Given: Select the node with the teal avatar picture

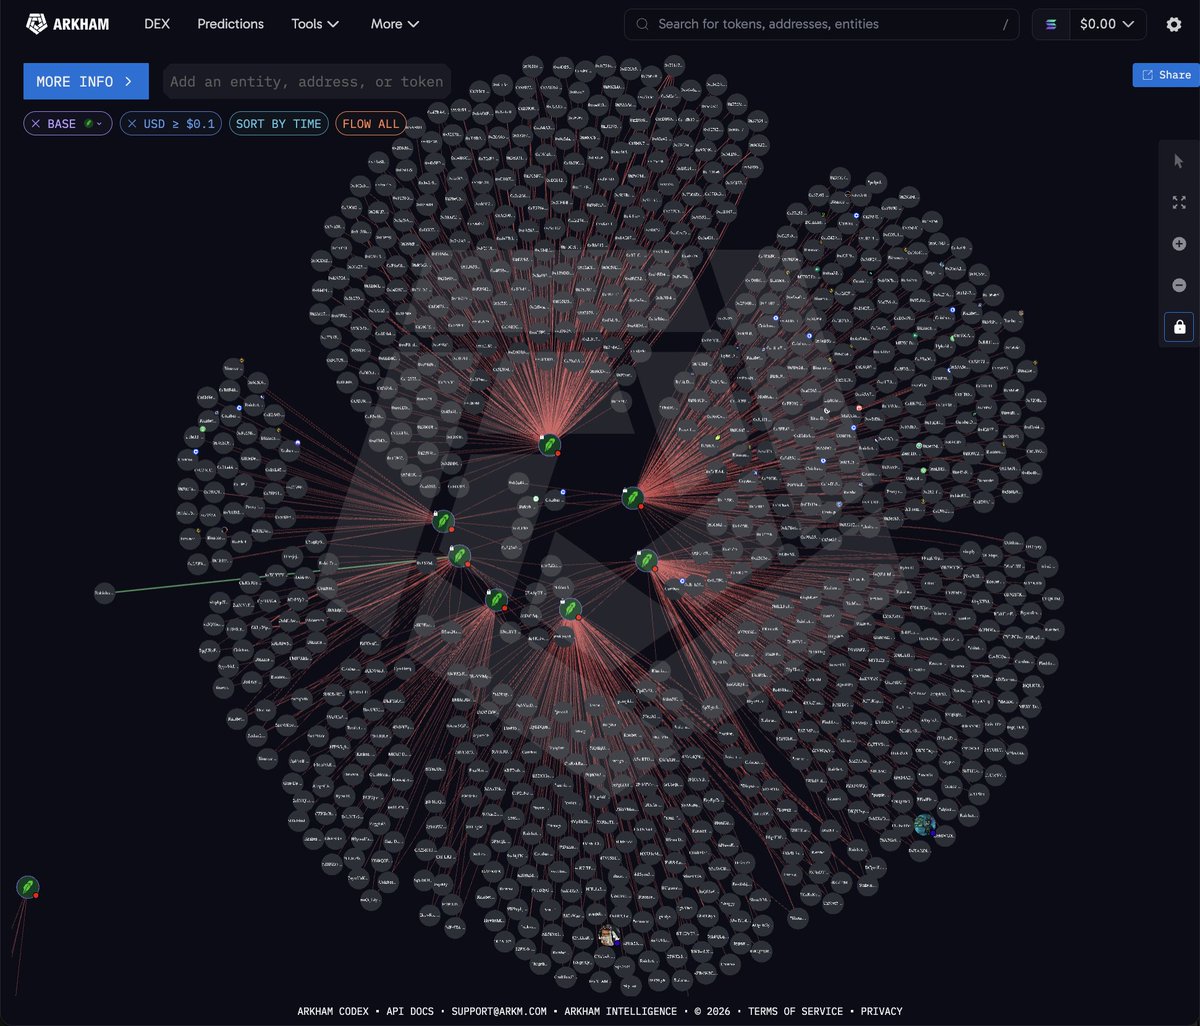Looking at the screenshot, I should pos(925,825).
